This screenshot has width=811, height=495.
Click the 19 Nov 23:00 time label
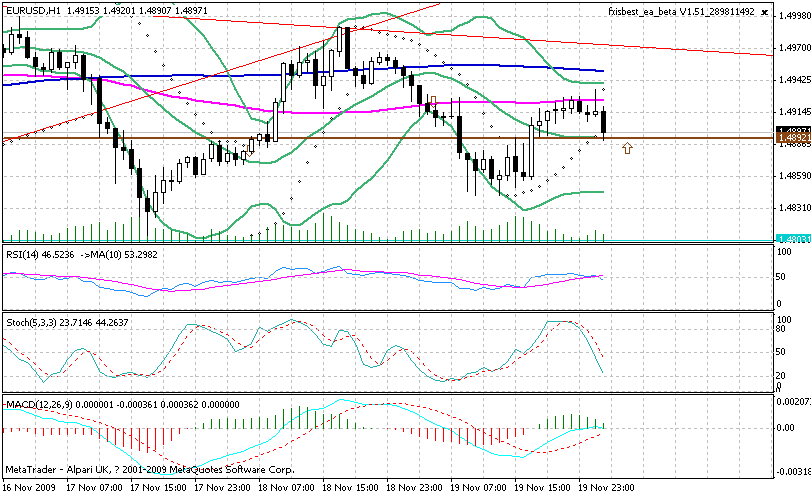[606, 487]
